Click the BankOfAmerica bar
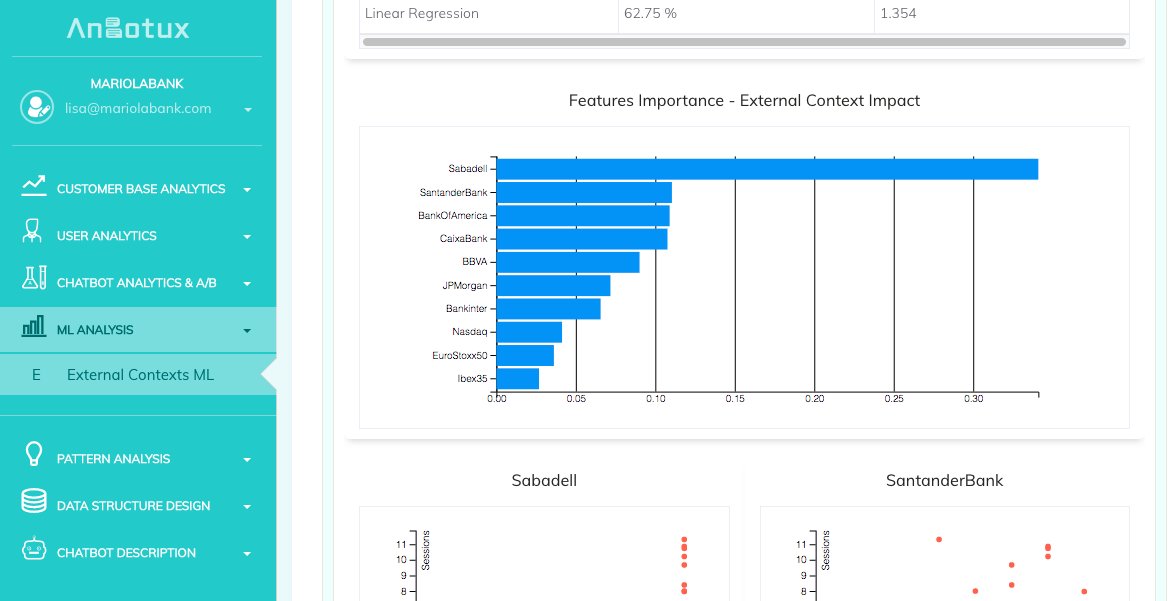This screenshot has height=601, width=1173. [583, 216]
